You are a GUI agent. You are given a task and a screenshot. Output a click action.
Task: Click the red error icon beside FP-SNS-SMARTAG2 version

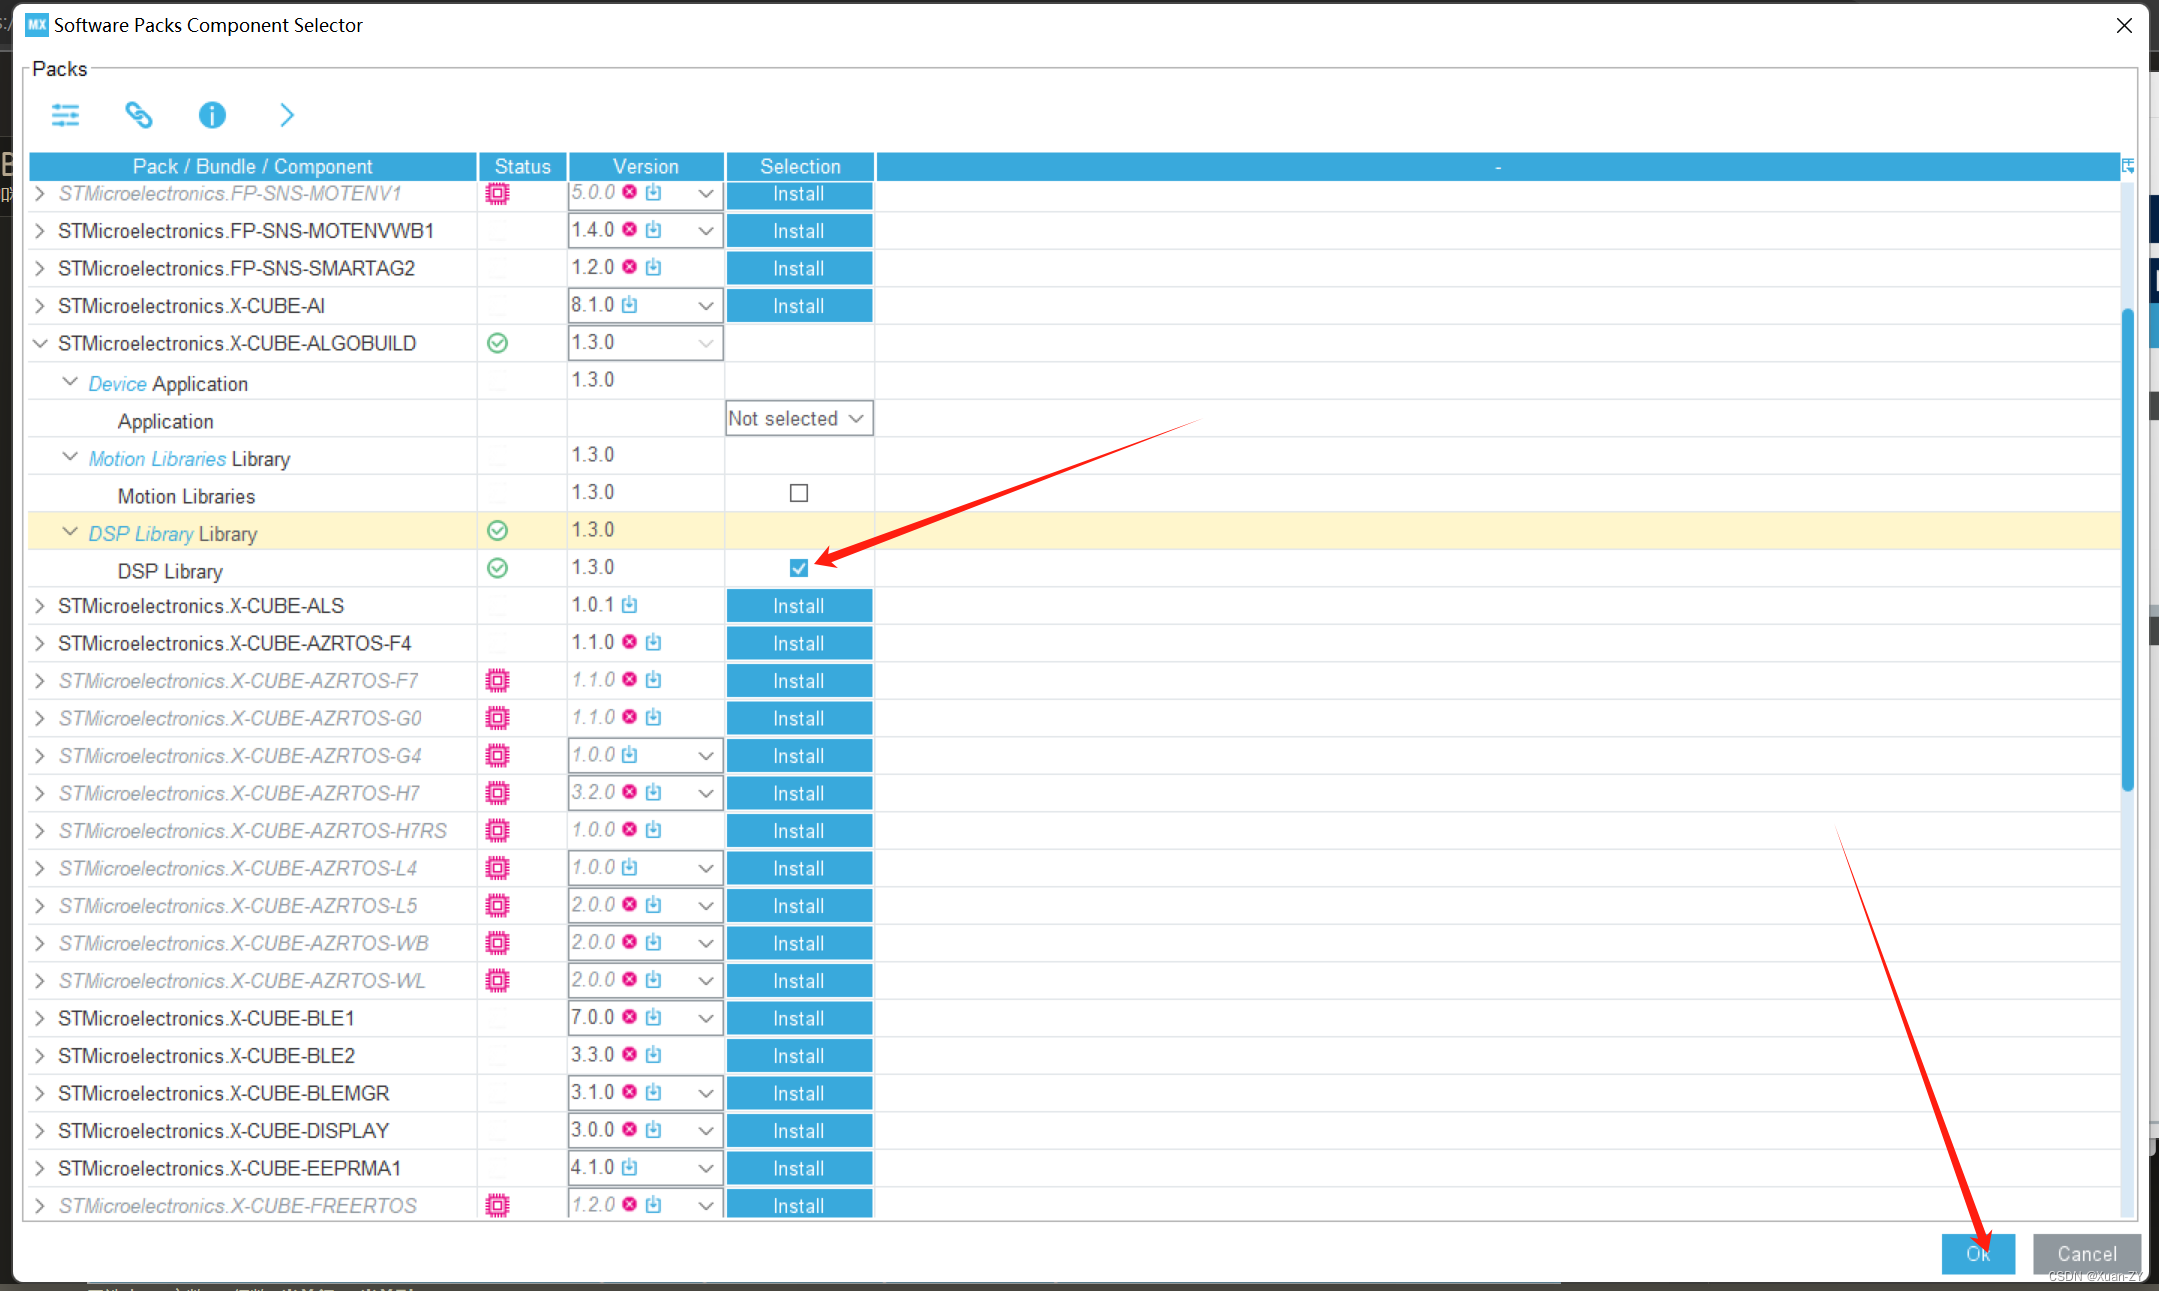[629, 267]
